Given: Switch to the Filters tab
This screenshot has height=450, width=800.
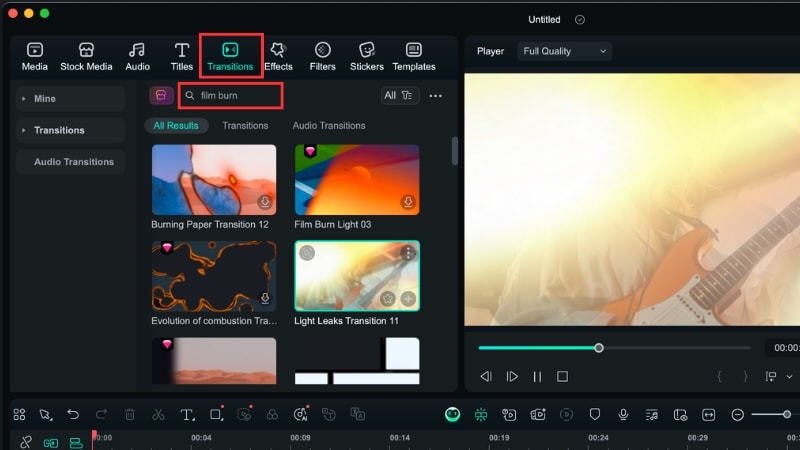Looking at the screenshot, I should (322, 57).
